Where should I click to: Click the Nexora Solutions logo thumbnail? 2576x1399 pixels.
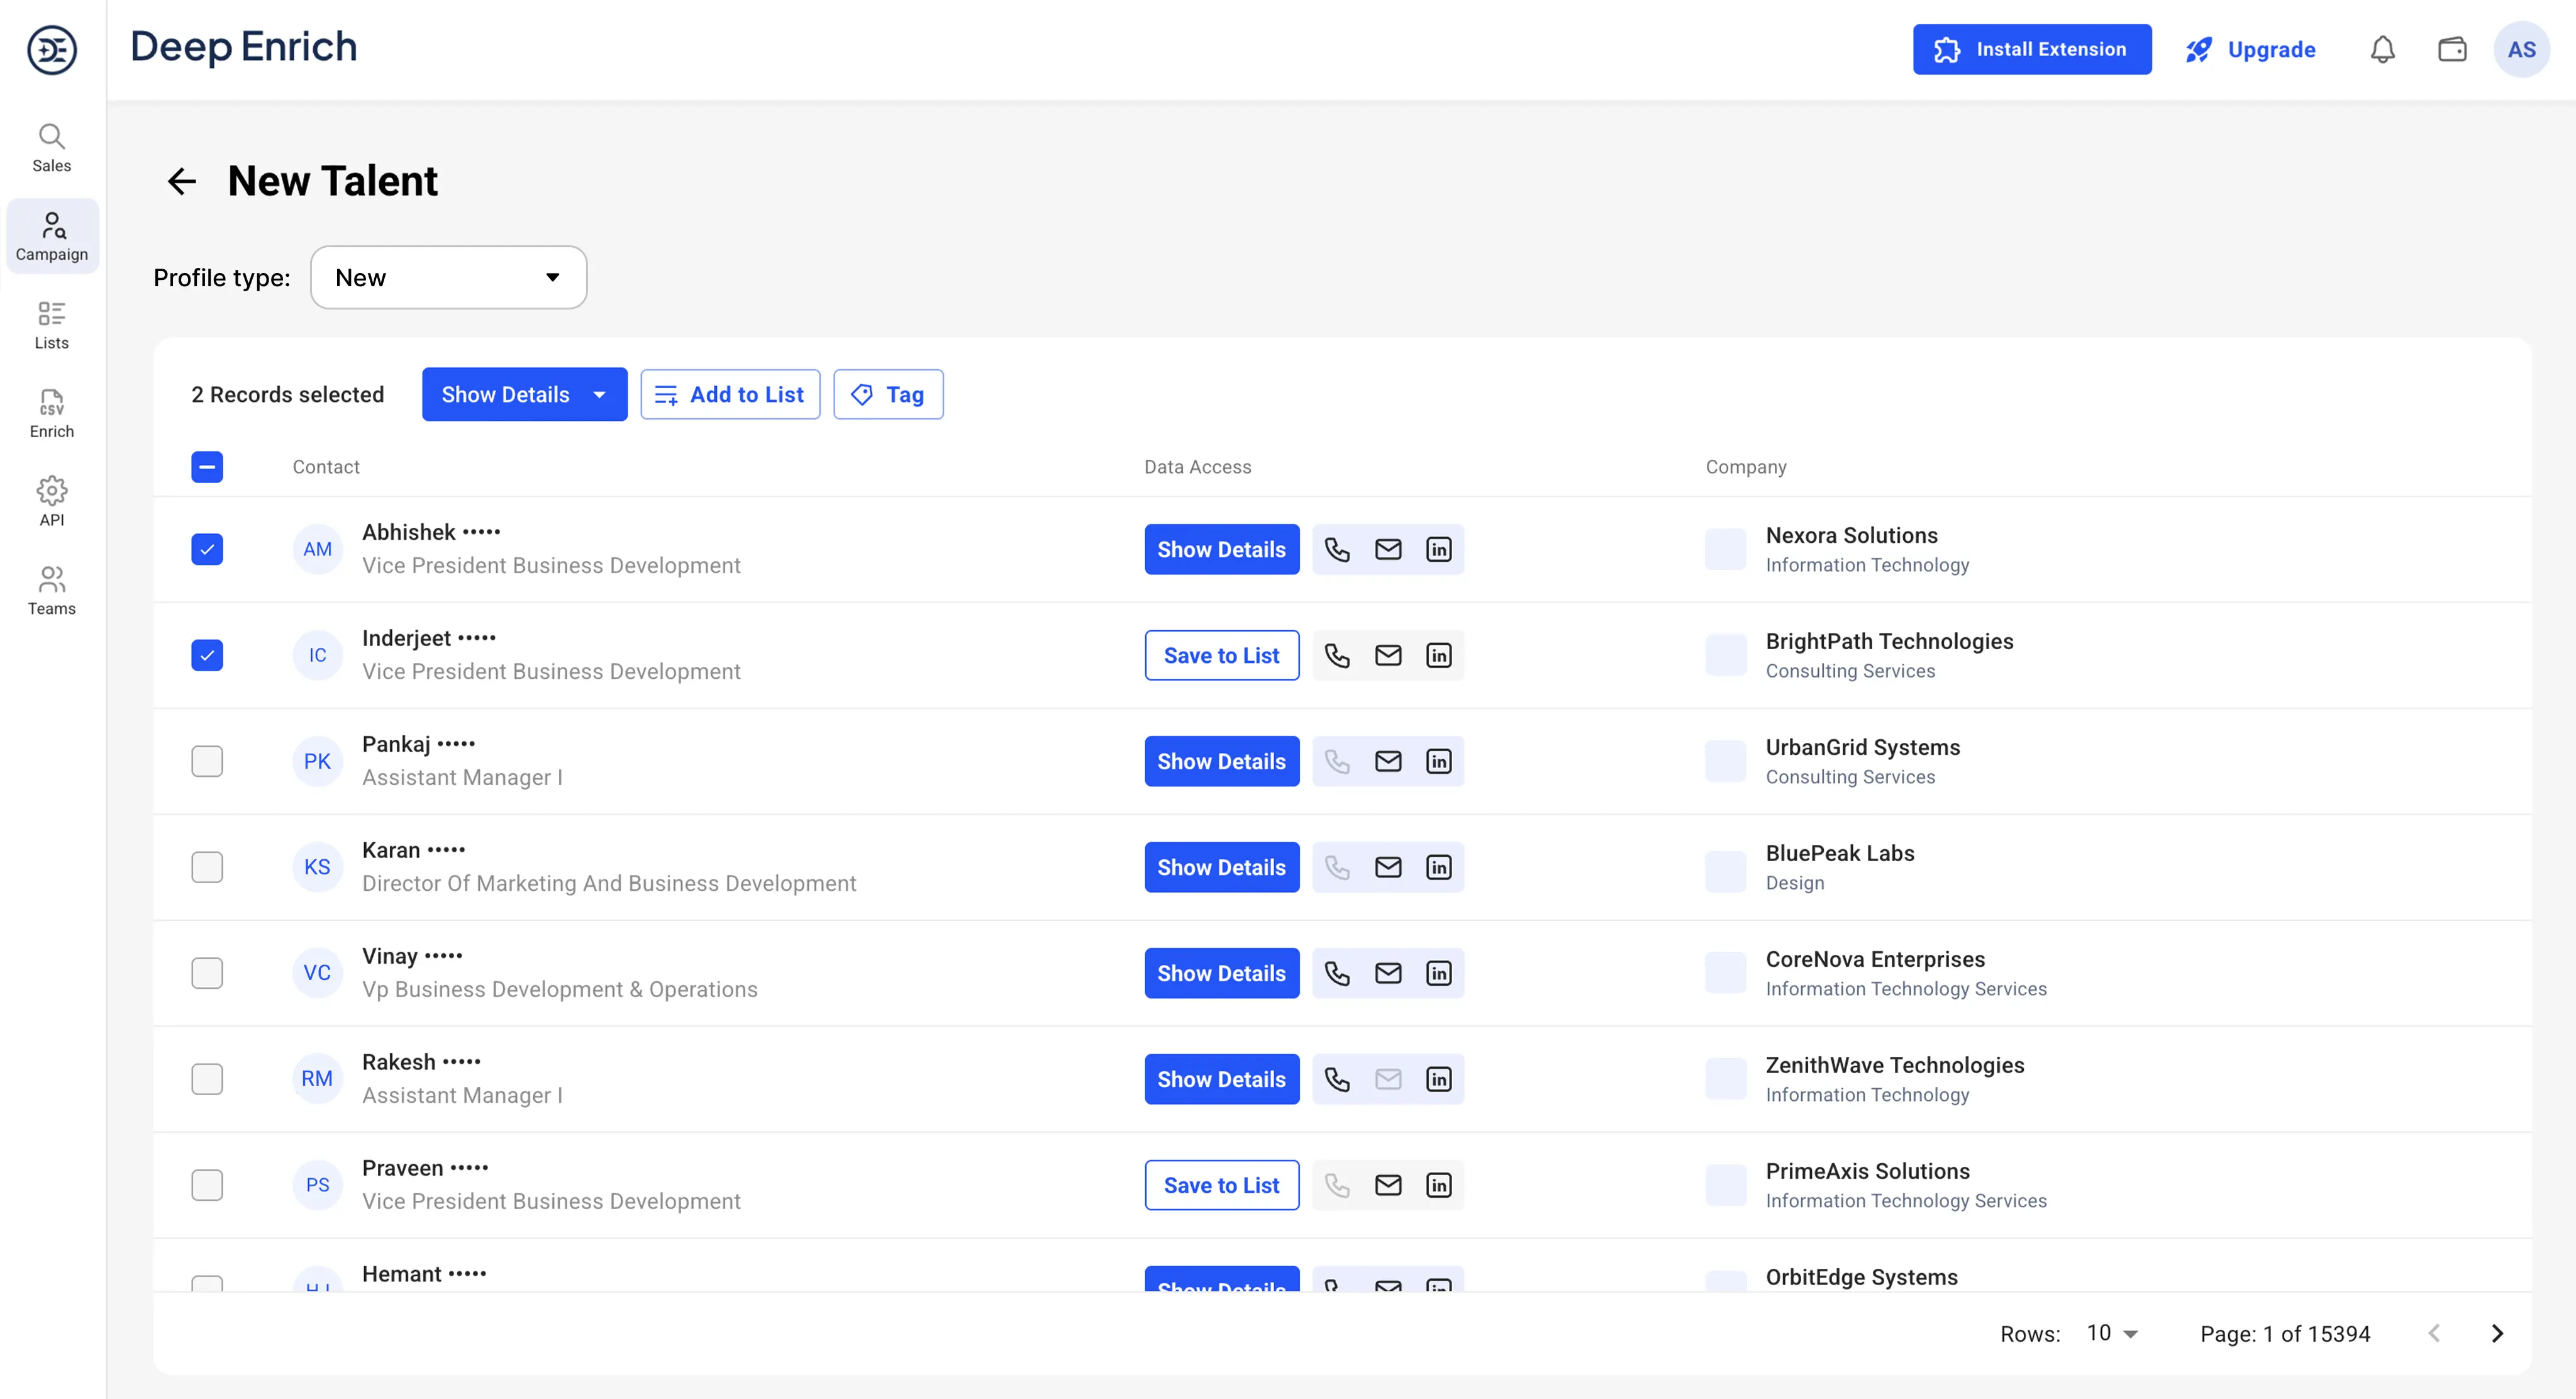click(1725, 549)
